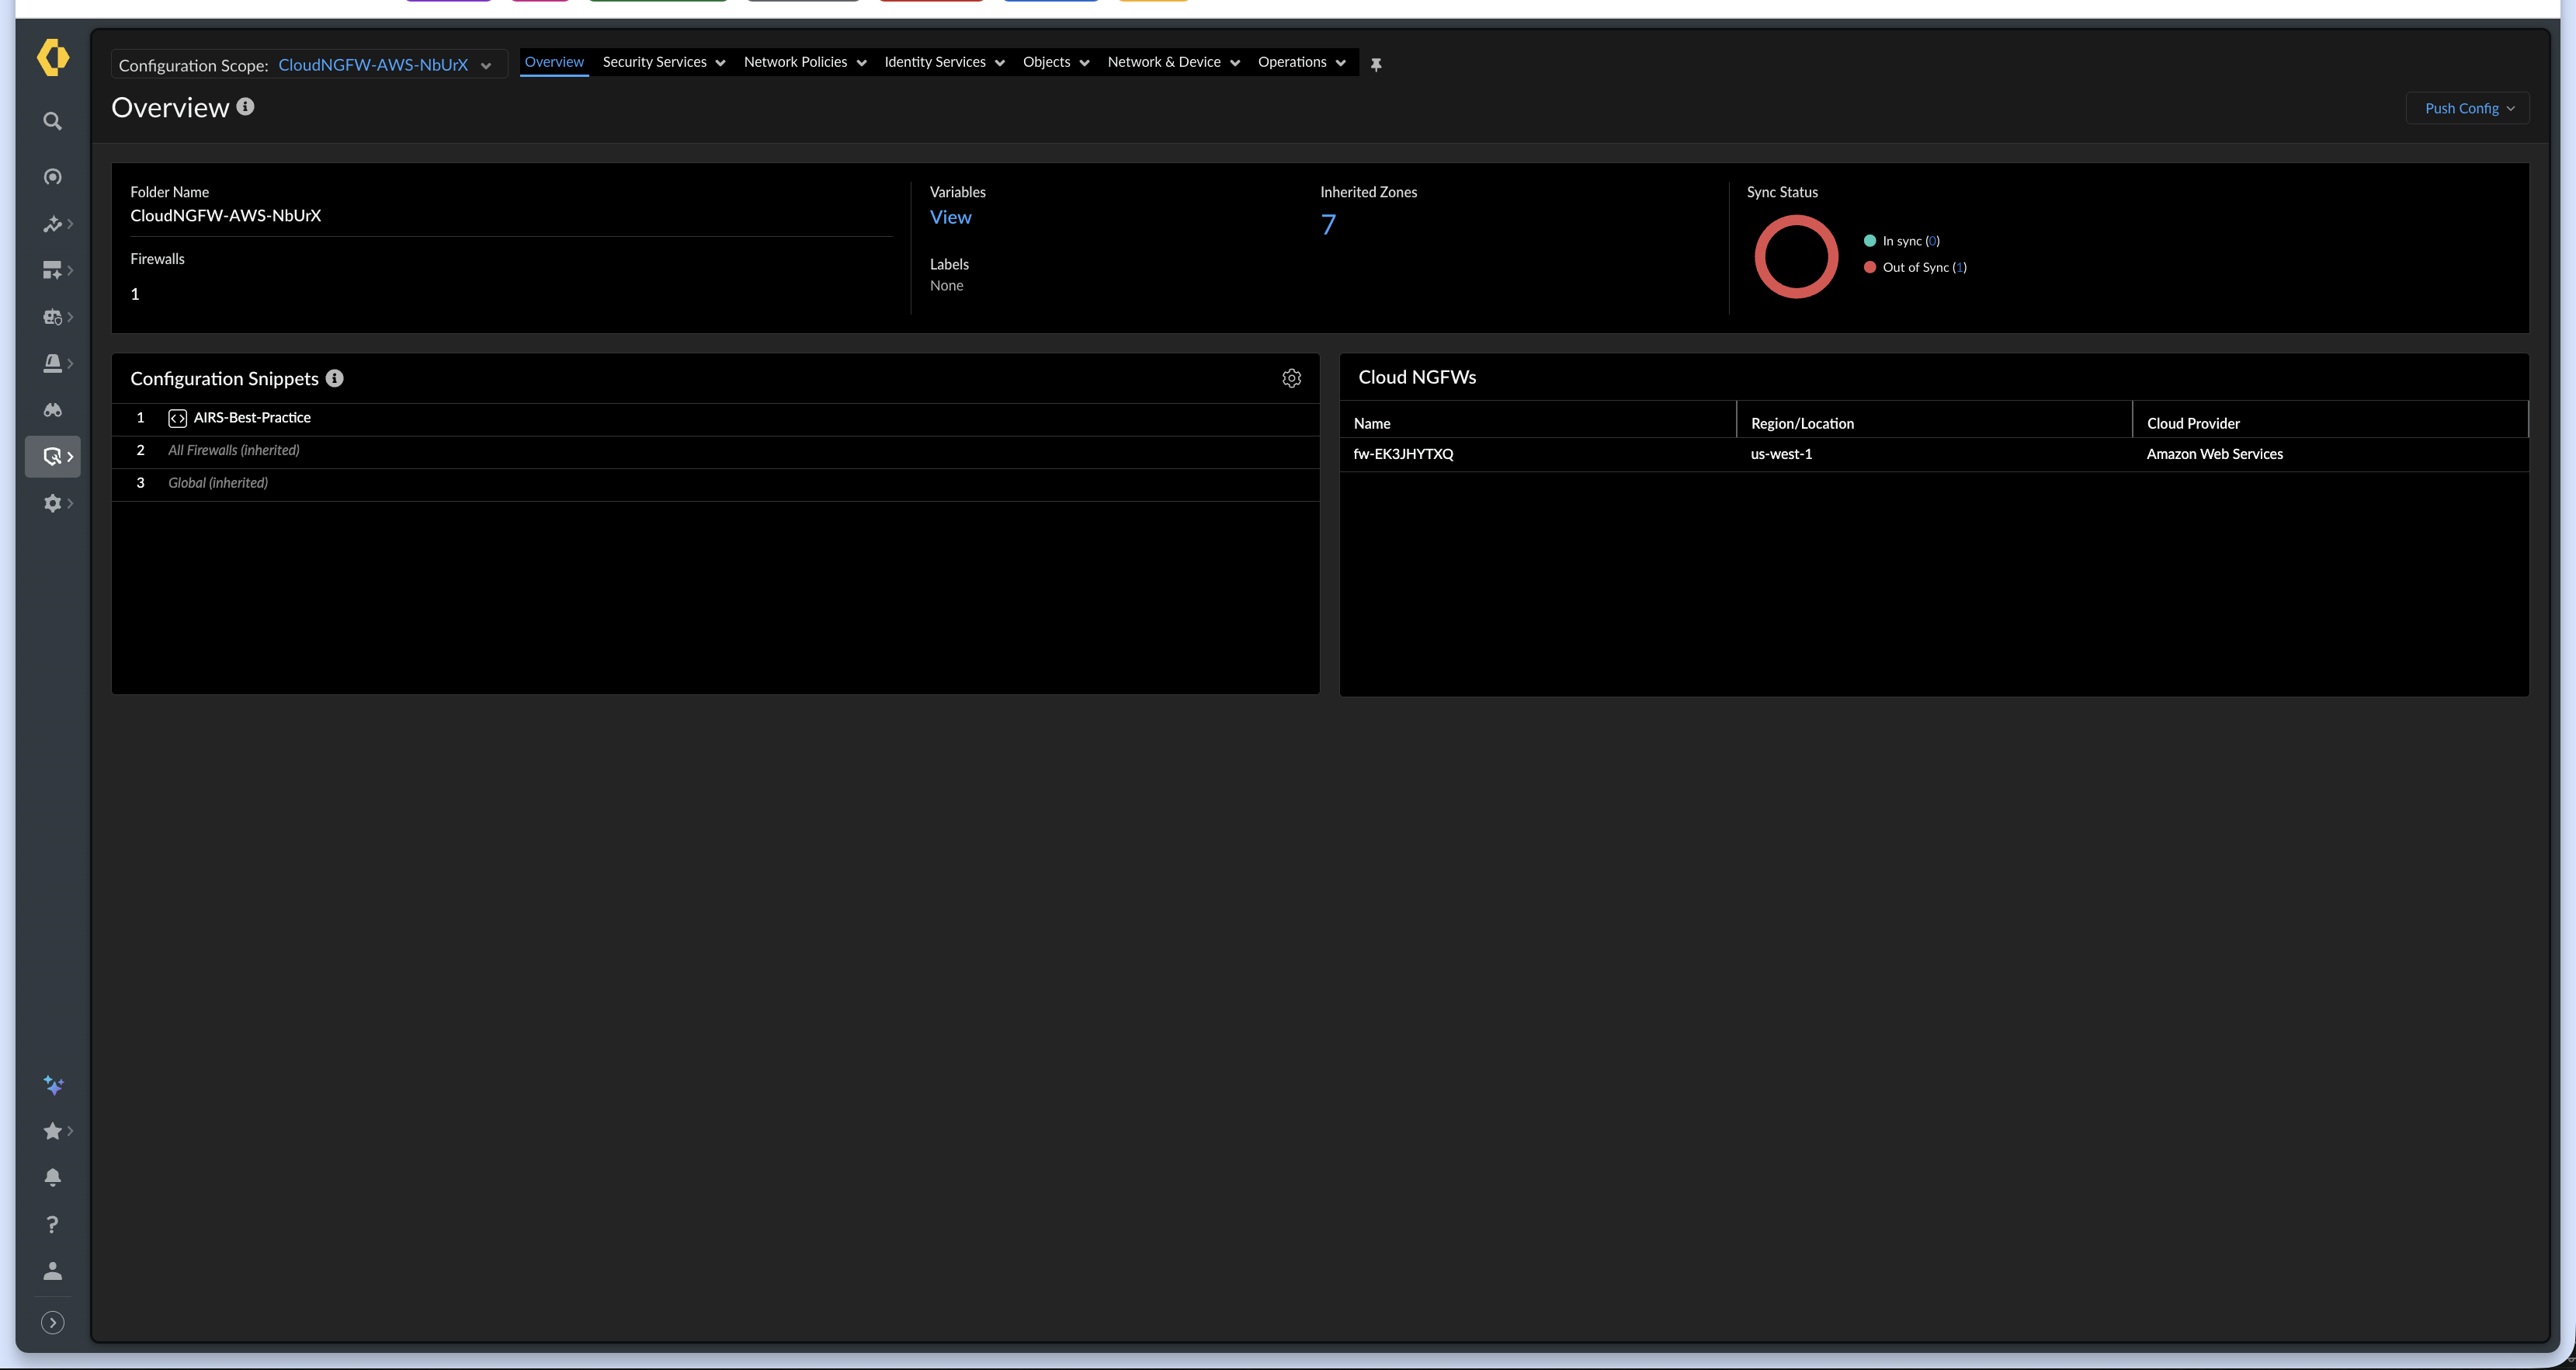Click the green In sync legend dot
2576x1370 pixels.
tap(1869, 241)
